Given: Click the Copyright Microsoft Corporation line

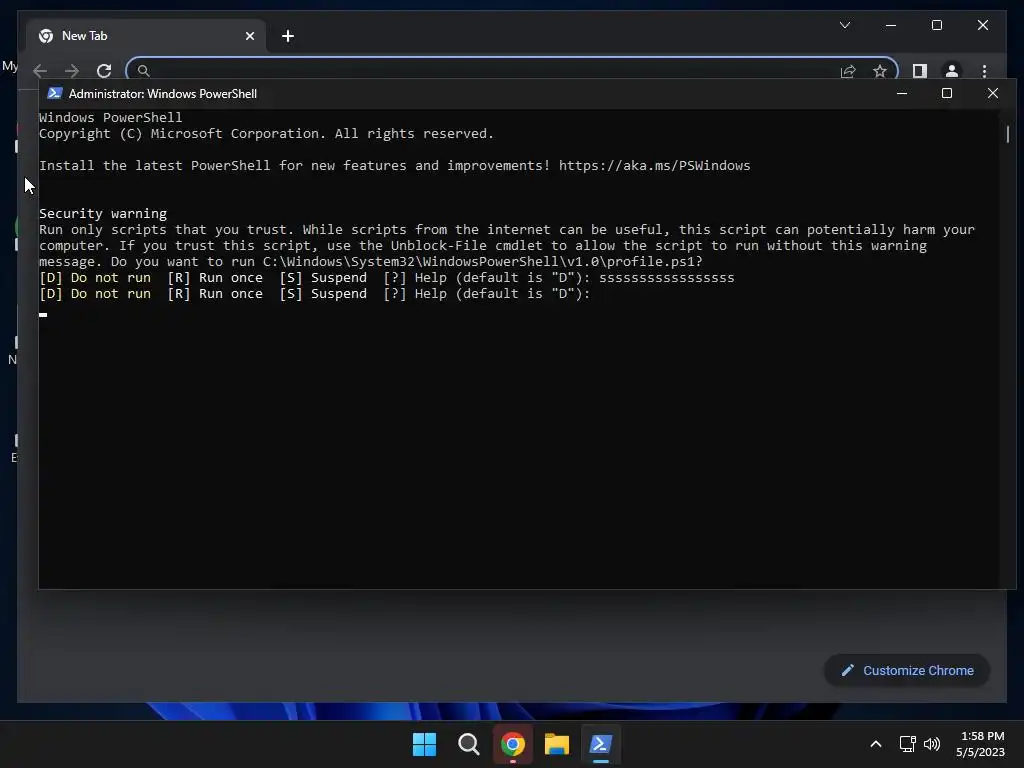Looking at the screenshot, I should 266,133.
